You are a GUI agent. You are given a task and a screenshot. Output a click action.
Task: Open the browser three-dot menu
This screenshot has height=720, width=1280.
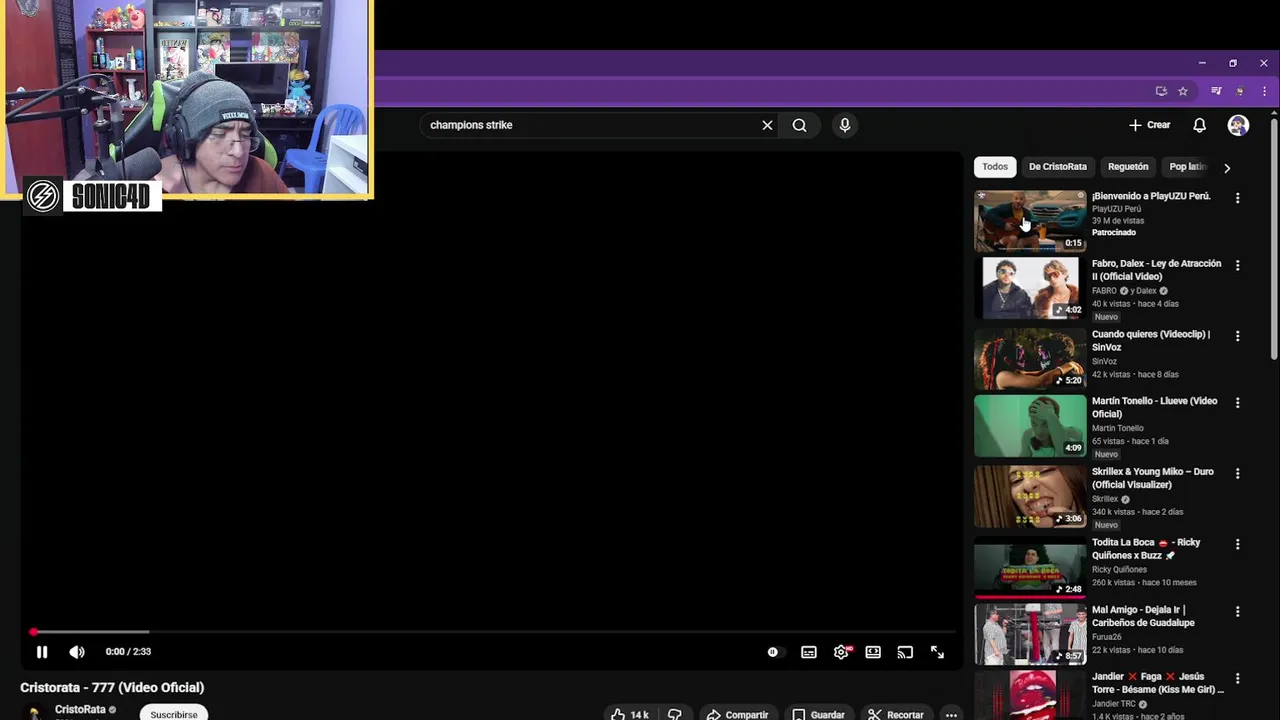pyautogui.click(x=1265, y=91)
